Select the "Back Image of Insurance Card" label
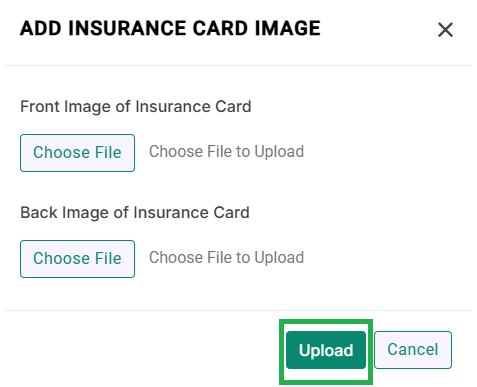This screenshot has height=387, width=477. coord(135,213)
